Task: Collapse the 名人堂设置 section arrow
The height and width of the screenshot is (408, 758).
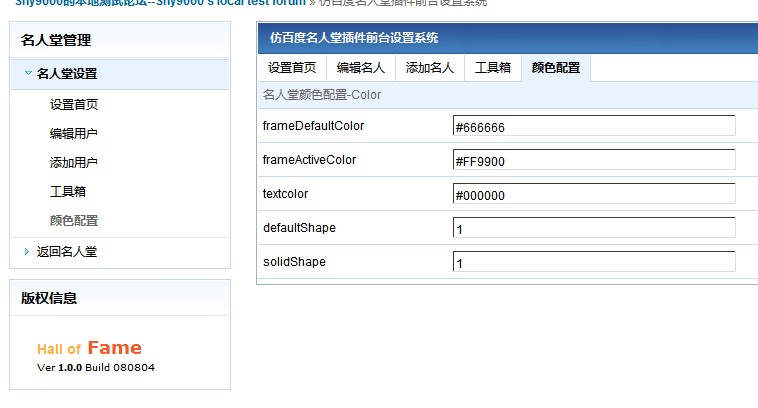Action: (x=28, y=73)
